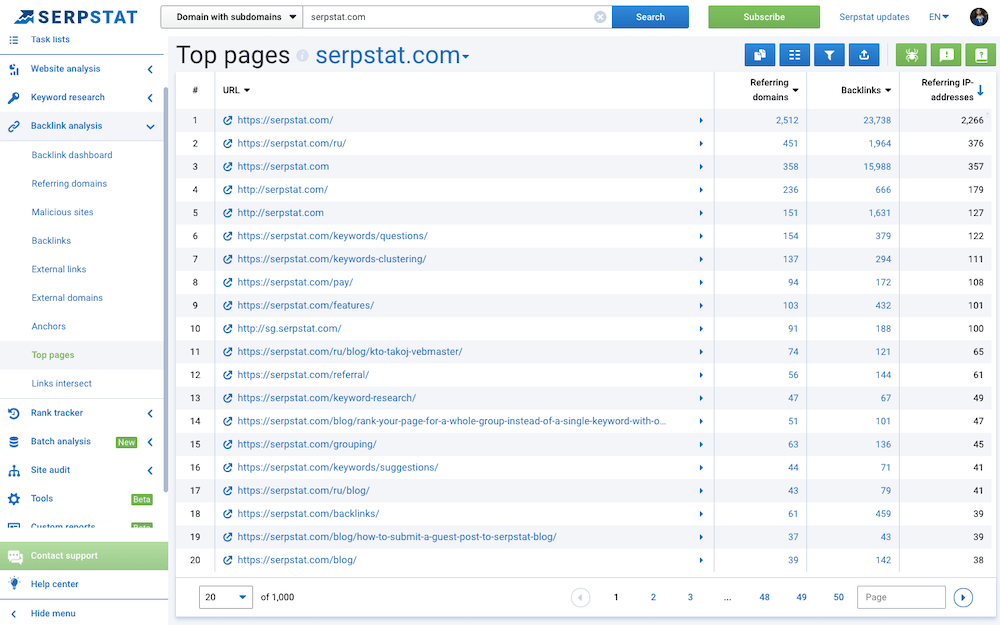Viewport: 1000px width, 625px height.
Task: Open external link icon for https://serpstat.com/blog/
Action: [228, 561]
